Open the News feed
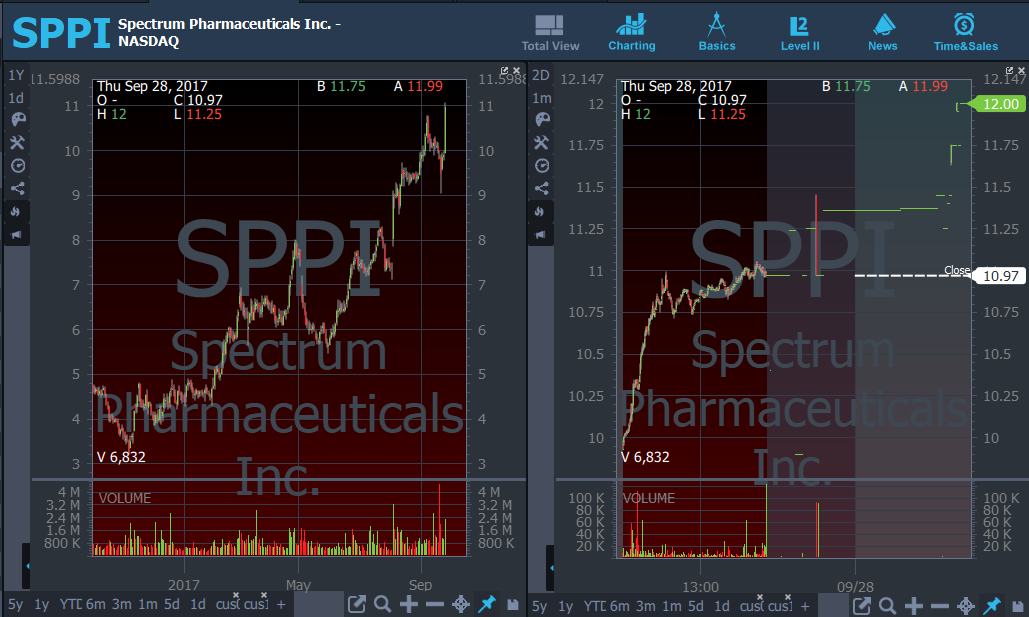The image size is (1029, 617). 883,33
